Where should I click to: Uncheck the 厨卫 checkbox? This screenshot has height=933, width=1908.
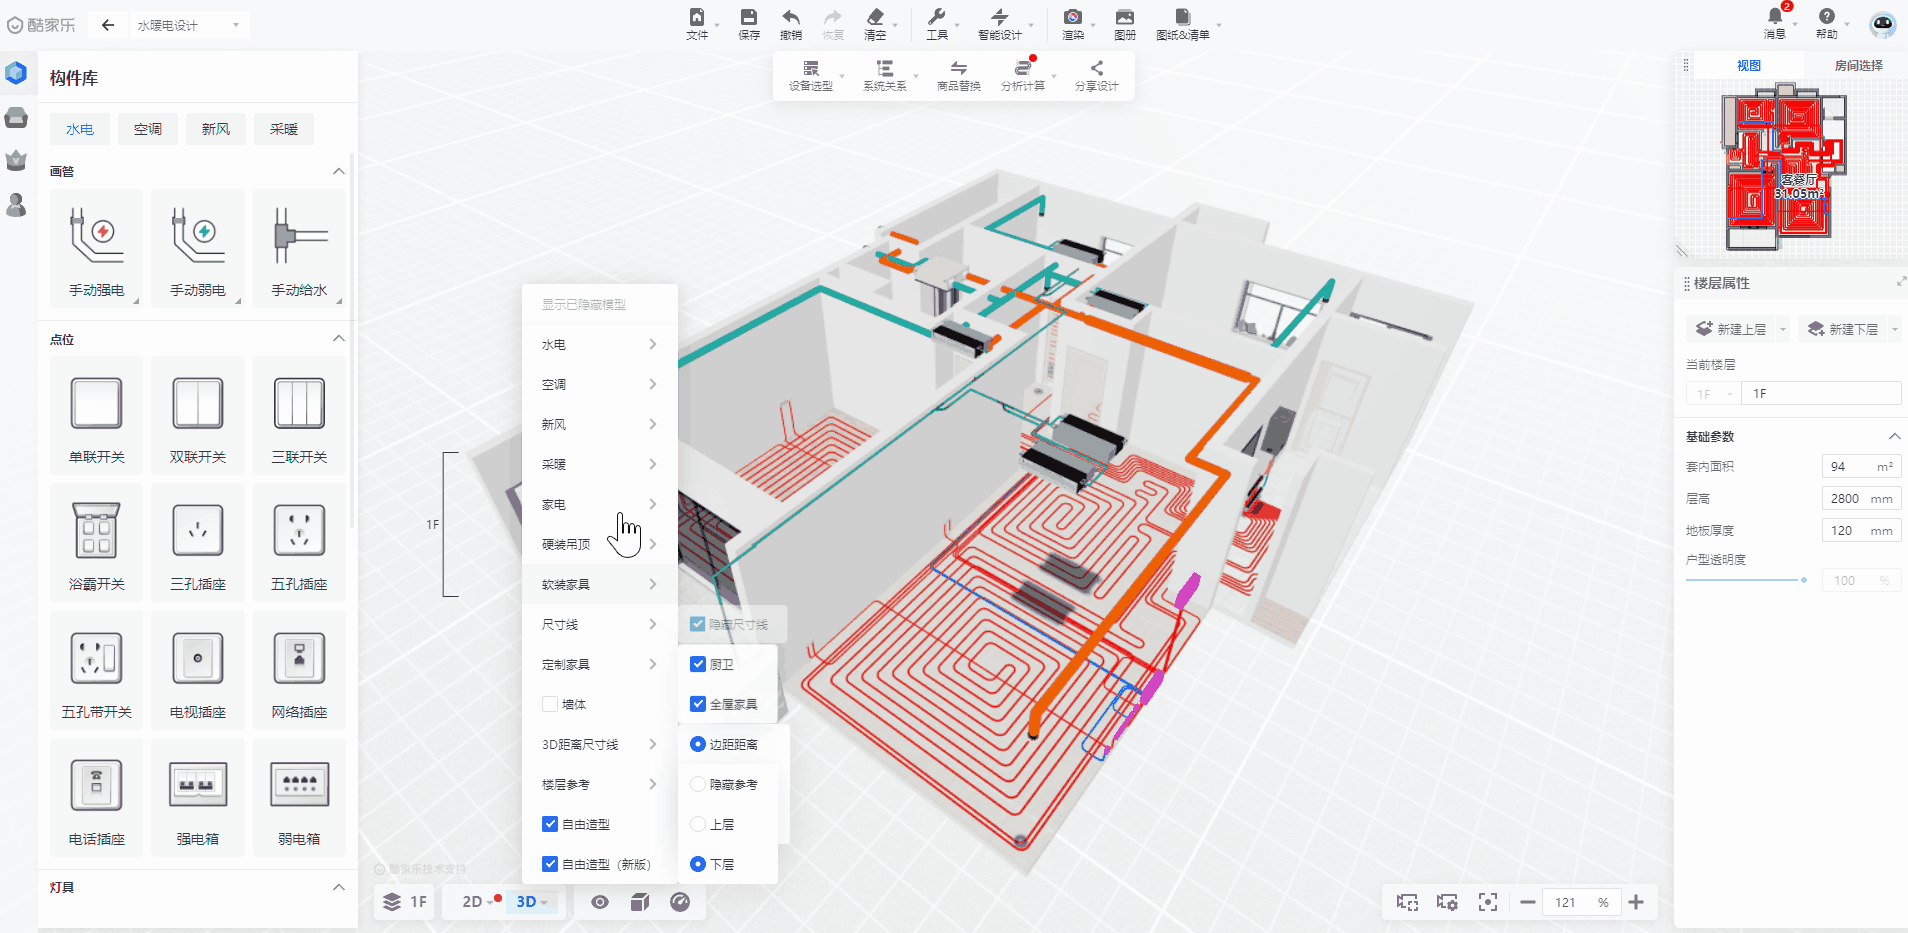(x=698, y=664)
